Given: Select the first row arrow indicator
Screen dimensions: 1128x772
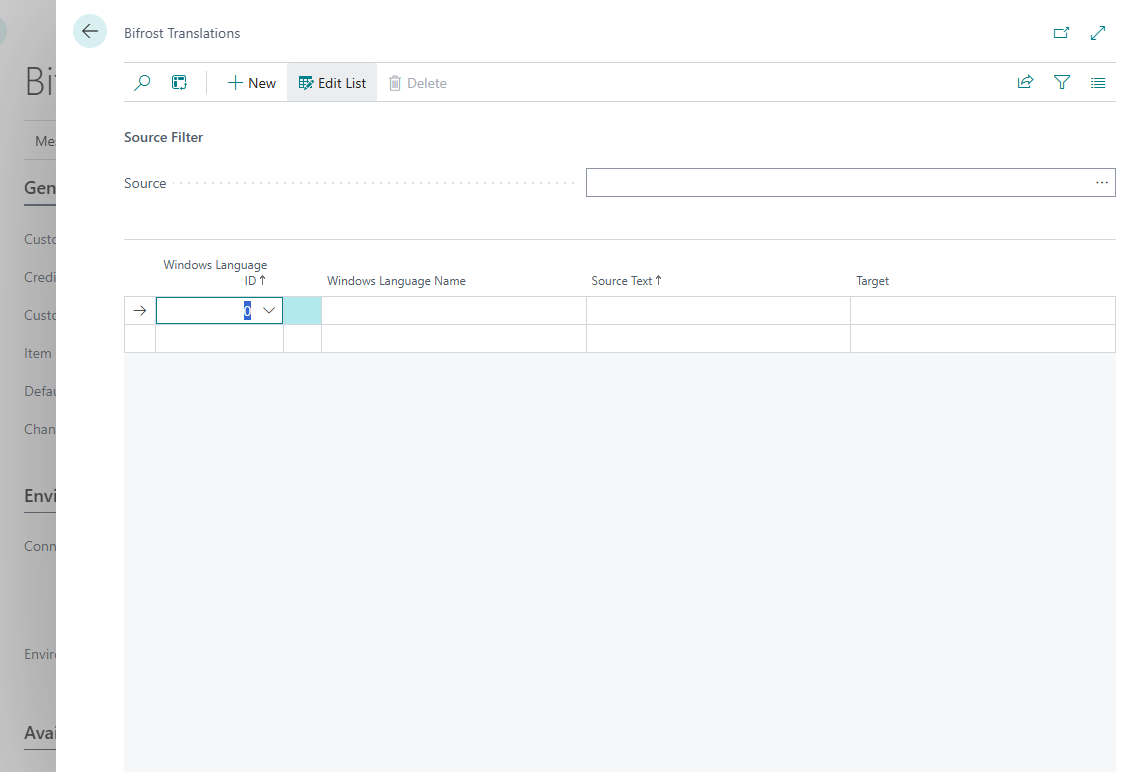Looking at the screenshot, I should click(140, 310).
